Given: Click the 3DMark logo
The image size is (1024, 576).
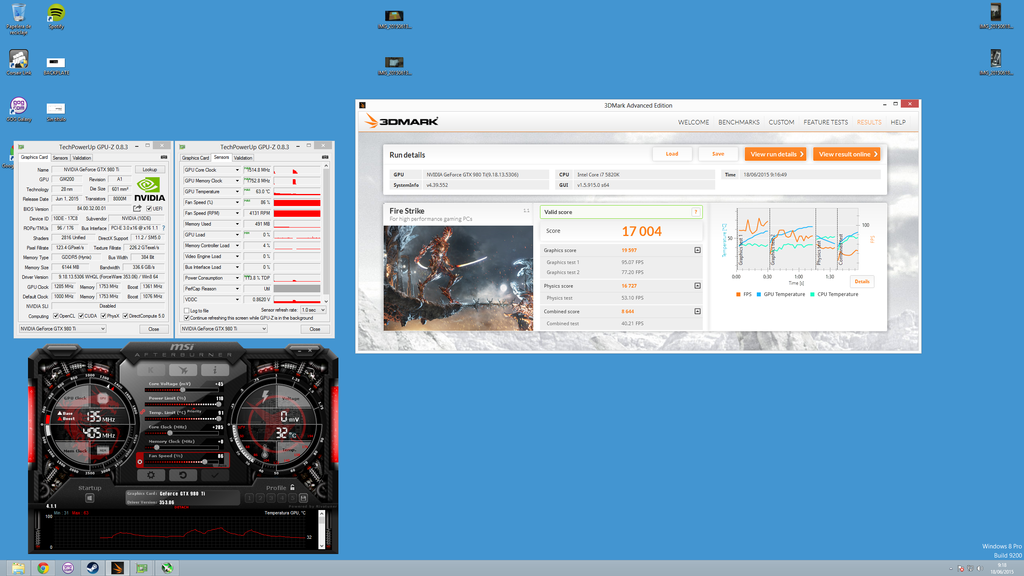Looking at the screenshot, I should tap(402, 121).
